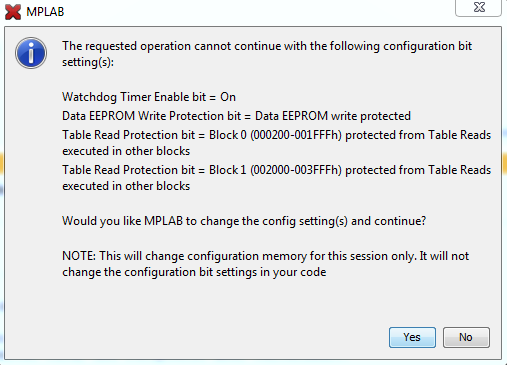Click the blue information icon
Viewport: 507px width, 365px height.
tap(31, 53)
